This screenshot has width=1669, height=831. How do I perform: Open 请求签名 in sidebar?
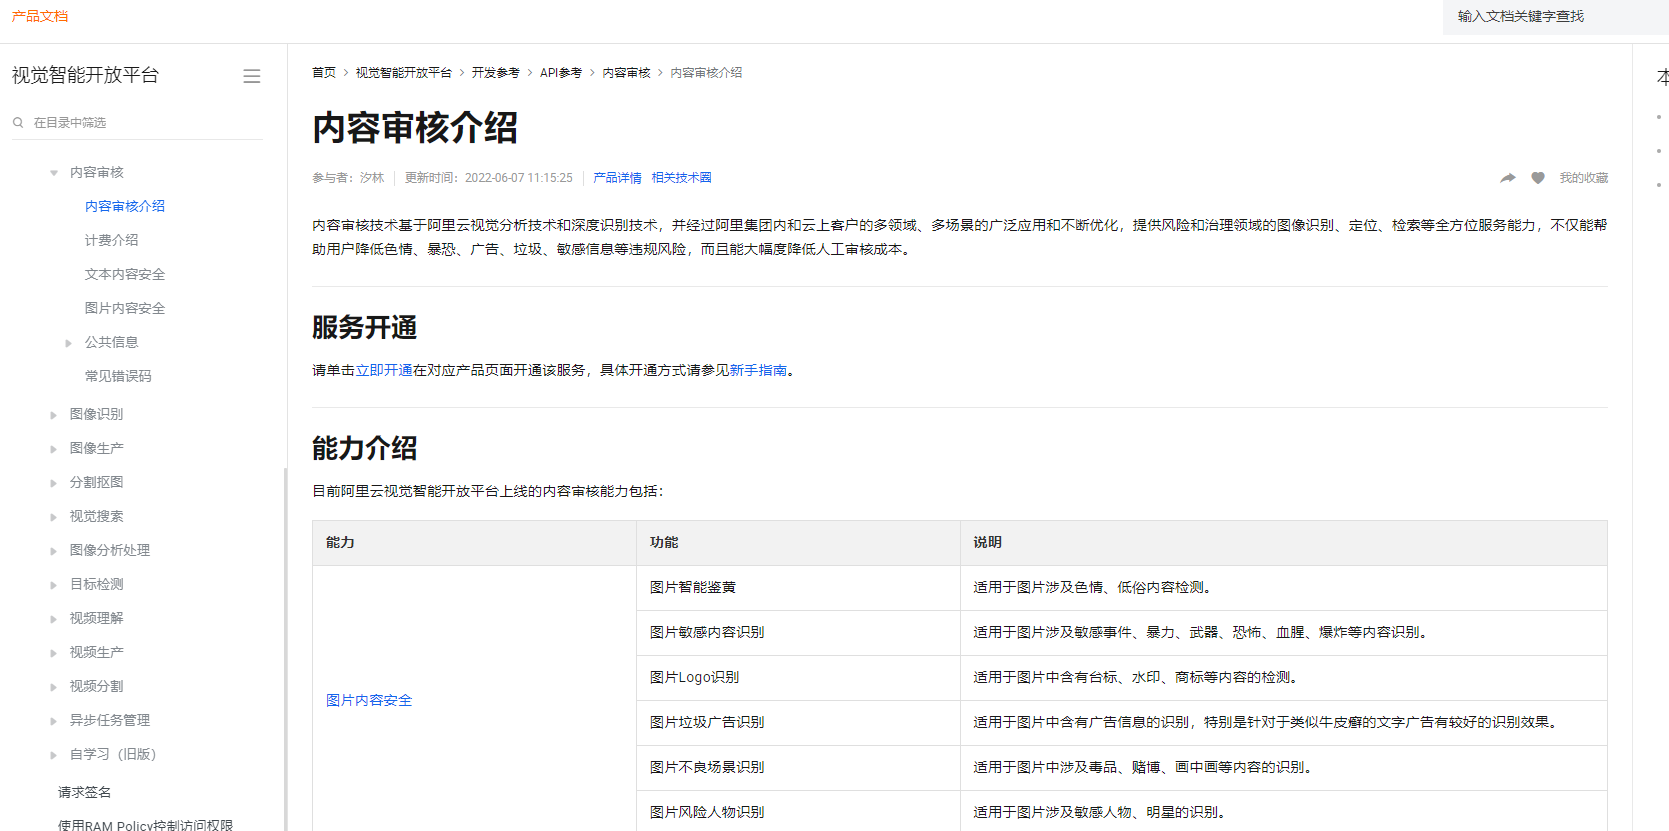tap(85, 792)
